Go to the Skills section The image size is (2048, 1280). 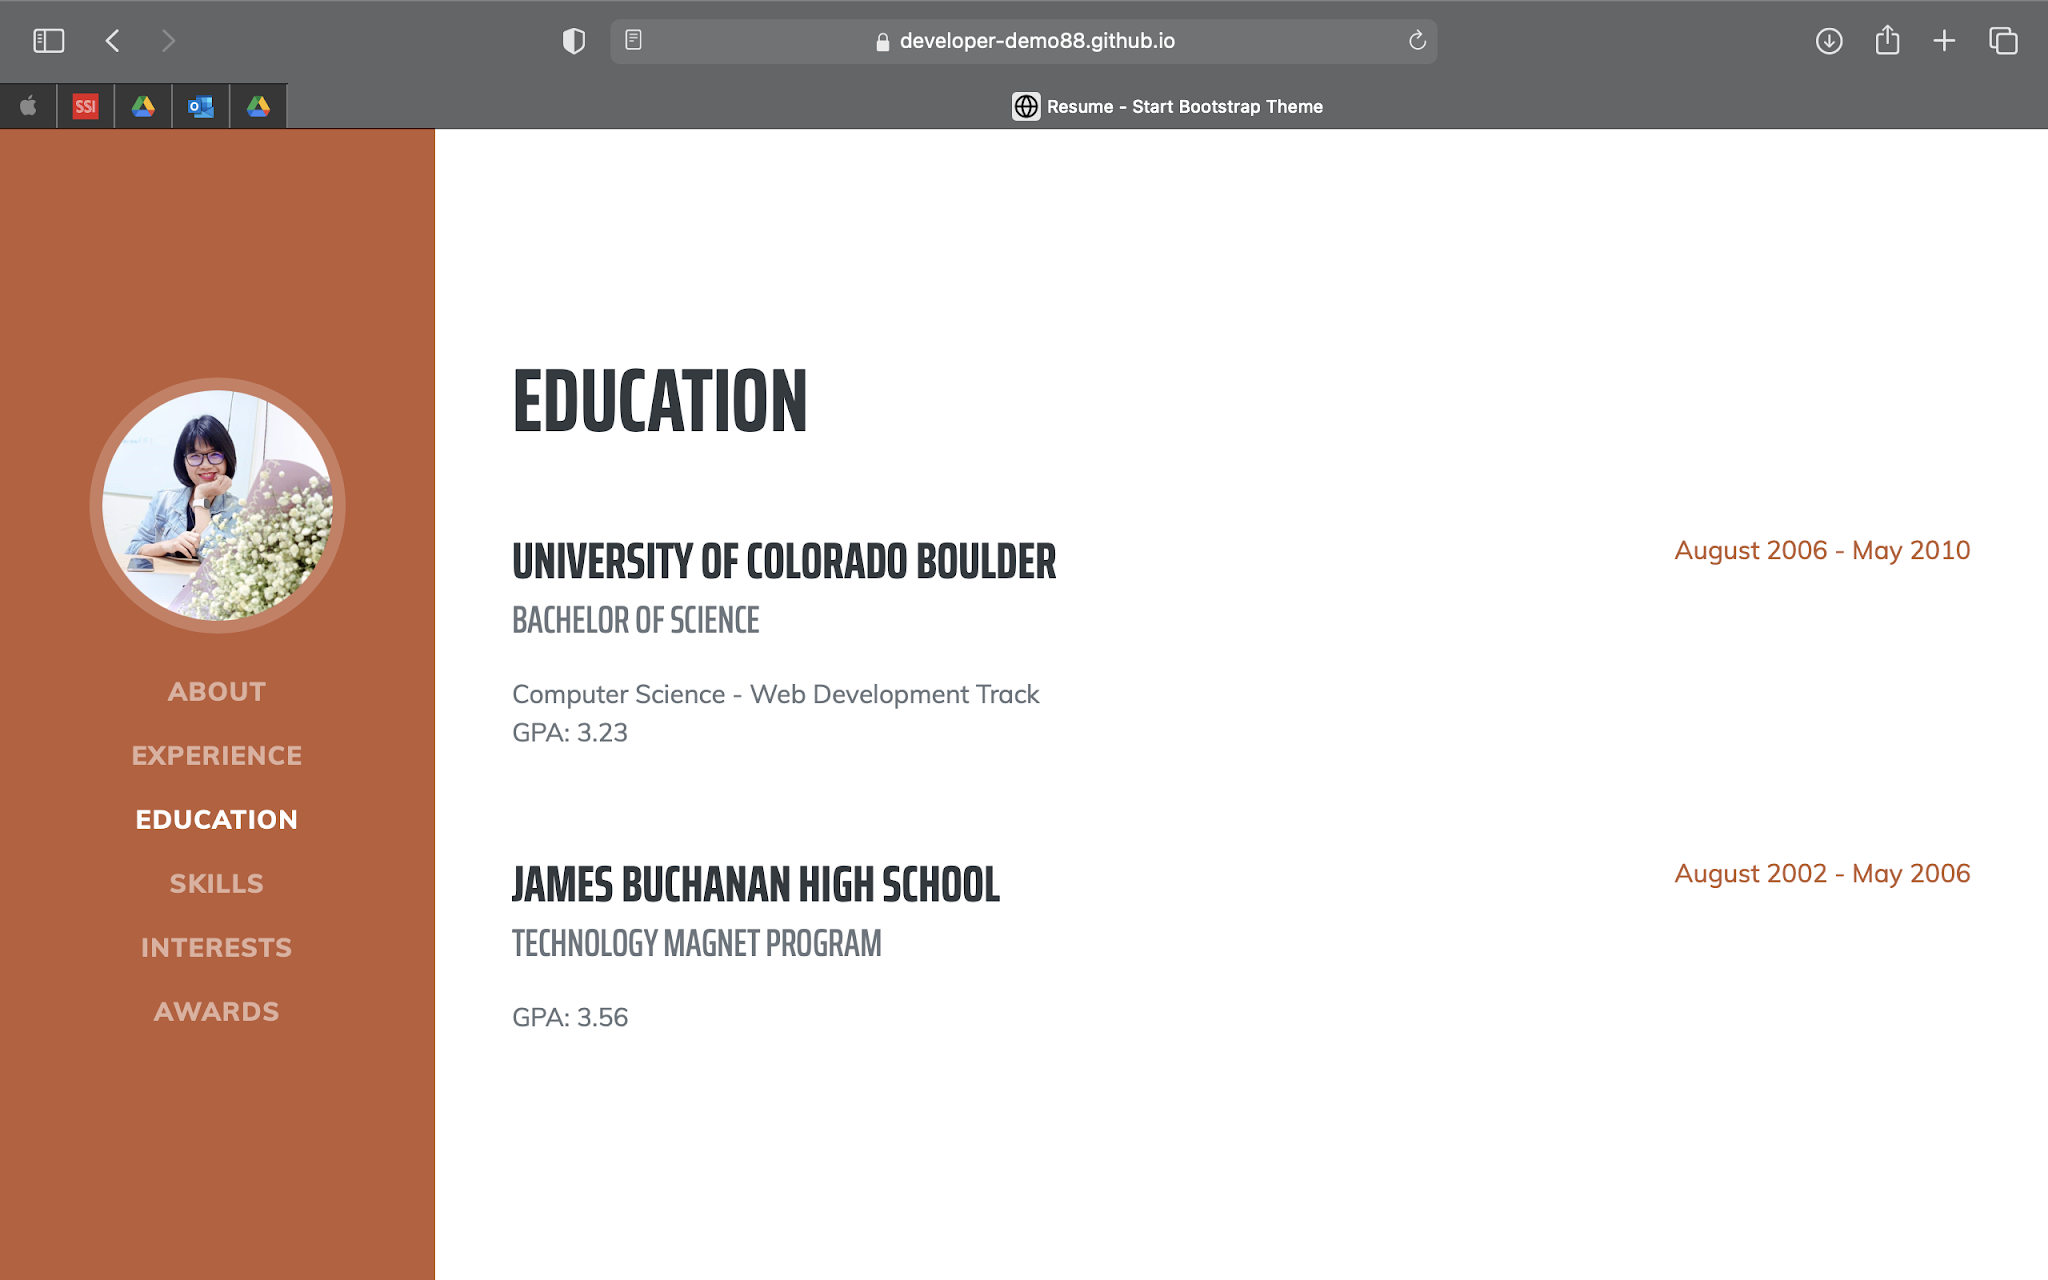click(217, 883)
